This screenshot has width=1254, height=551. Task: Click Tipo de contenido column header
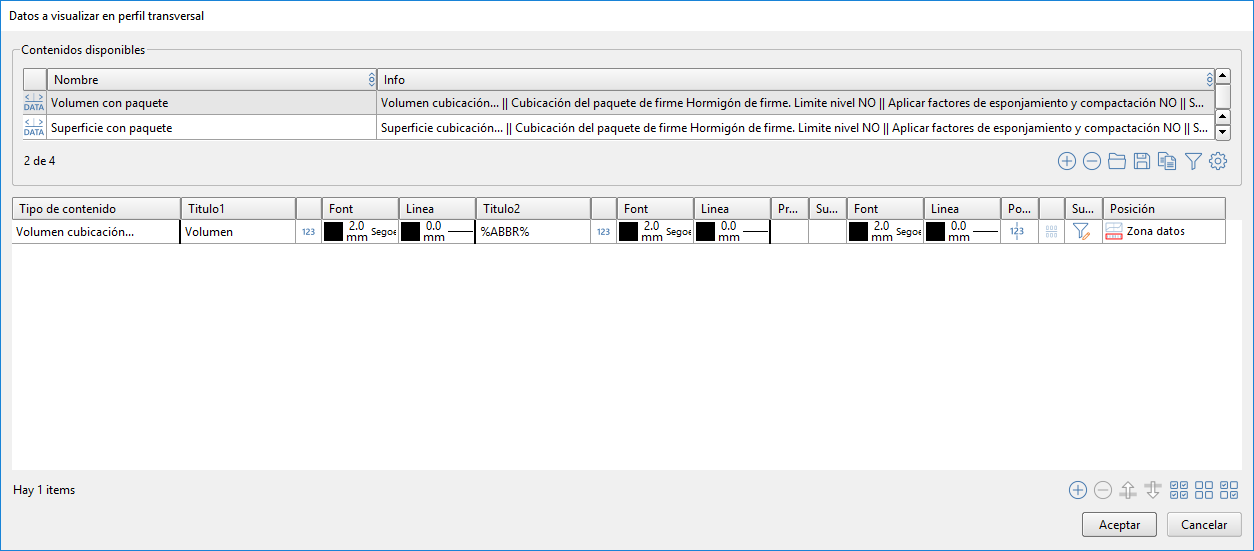96,208
